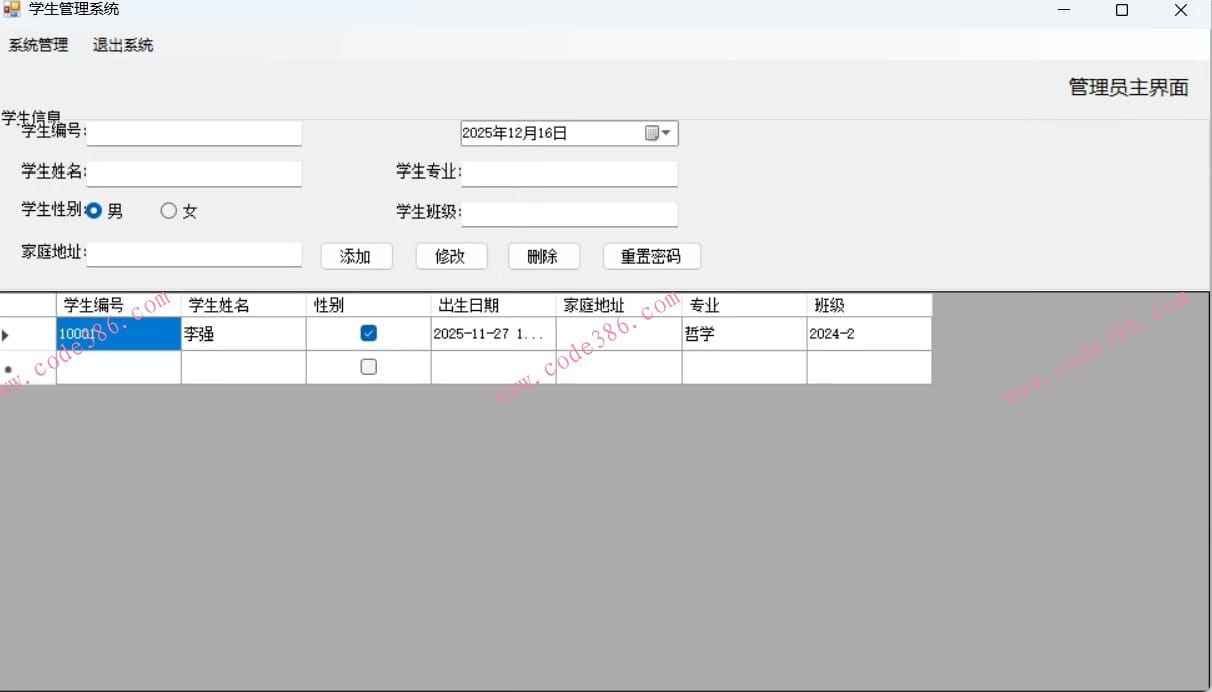Select the 女 gender radio button

tap(166, 210)
